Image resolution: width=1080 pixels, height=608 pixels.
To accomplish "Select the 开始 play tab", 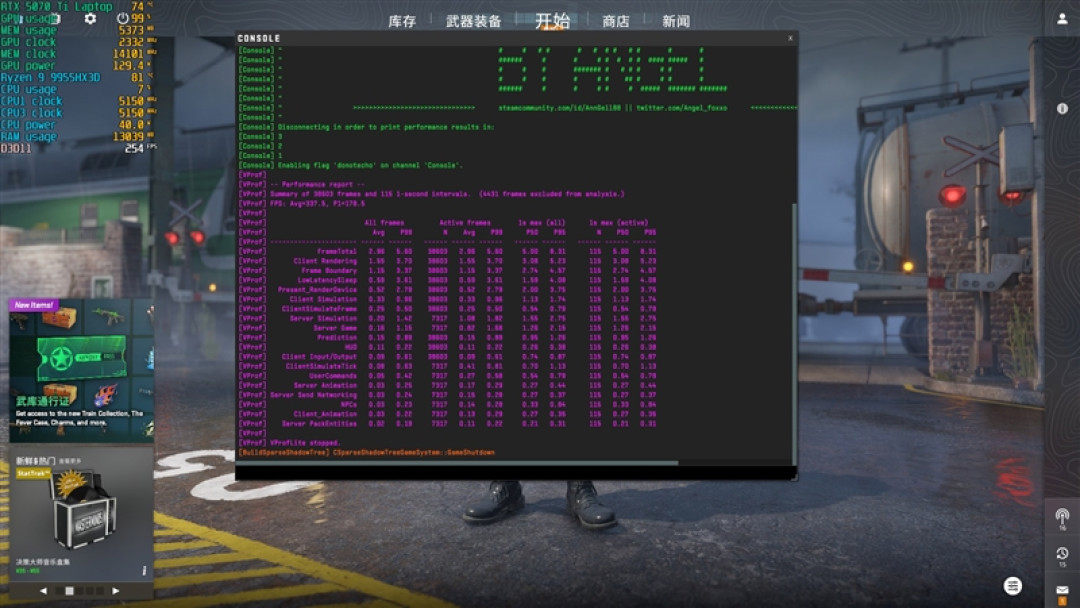I will click(552, 21).
